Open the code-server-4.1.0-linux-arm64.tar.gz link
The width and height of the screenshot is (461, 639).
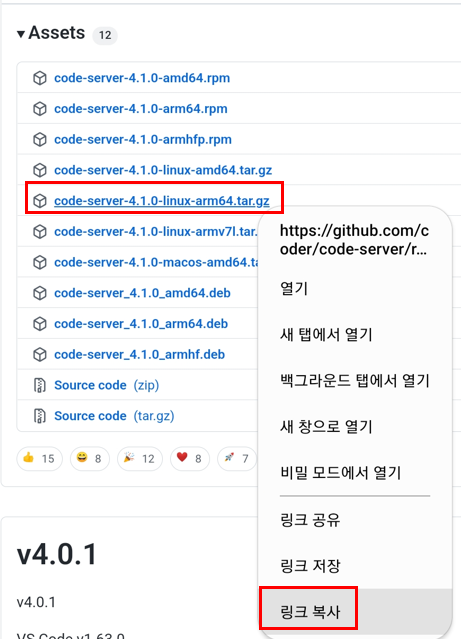pyautogui.click(x=162, y=201)
